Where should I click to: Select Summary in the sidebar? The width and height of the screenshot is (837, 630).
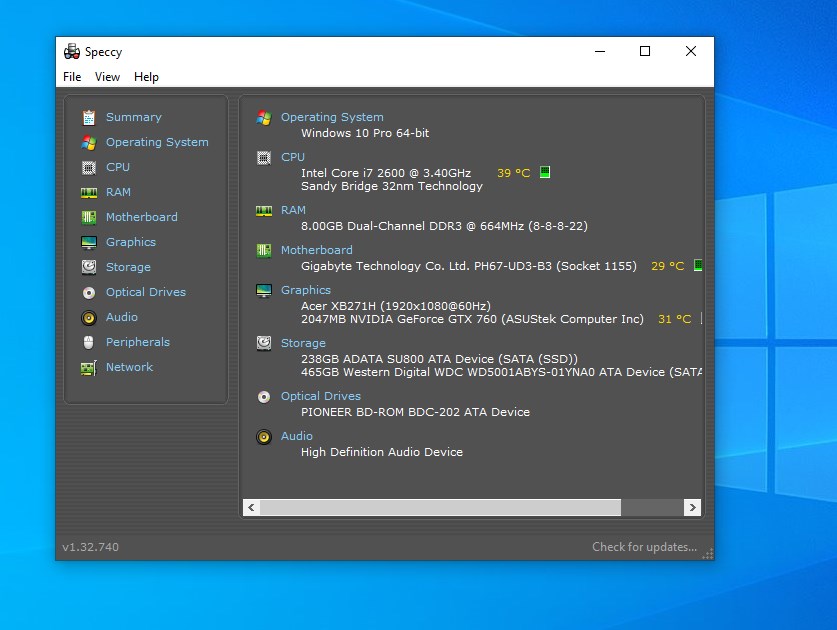133,117
